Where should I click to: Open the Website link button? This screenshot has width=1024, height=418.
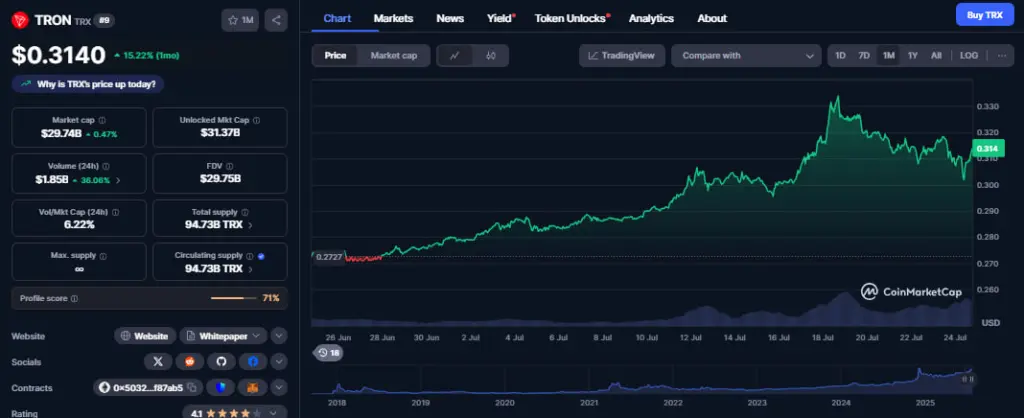click(145, 336)
